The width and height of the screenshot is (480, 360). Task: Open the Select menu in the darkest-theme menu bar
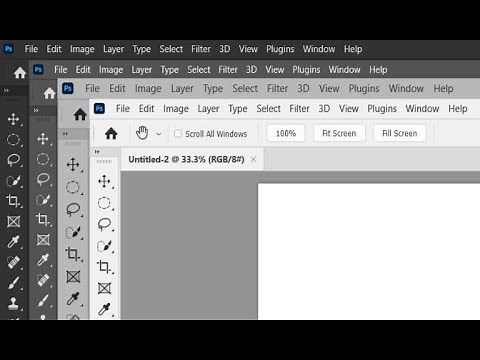171,49
